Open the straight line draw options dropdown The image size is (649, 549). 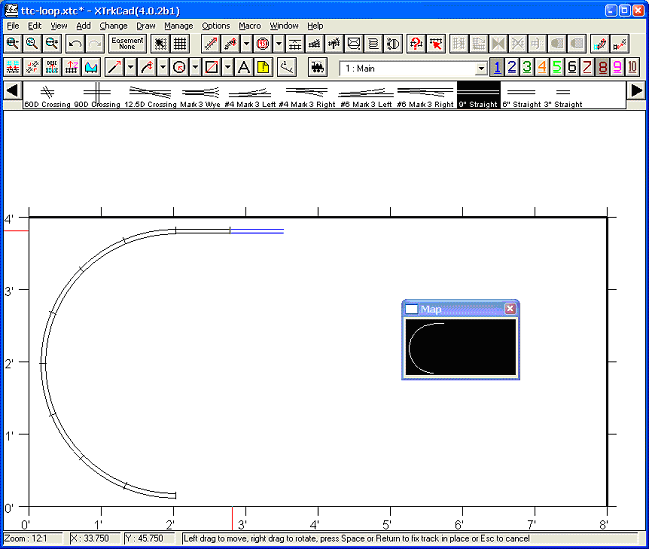point(130,67)
